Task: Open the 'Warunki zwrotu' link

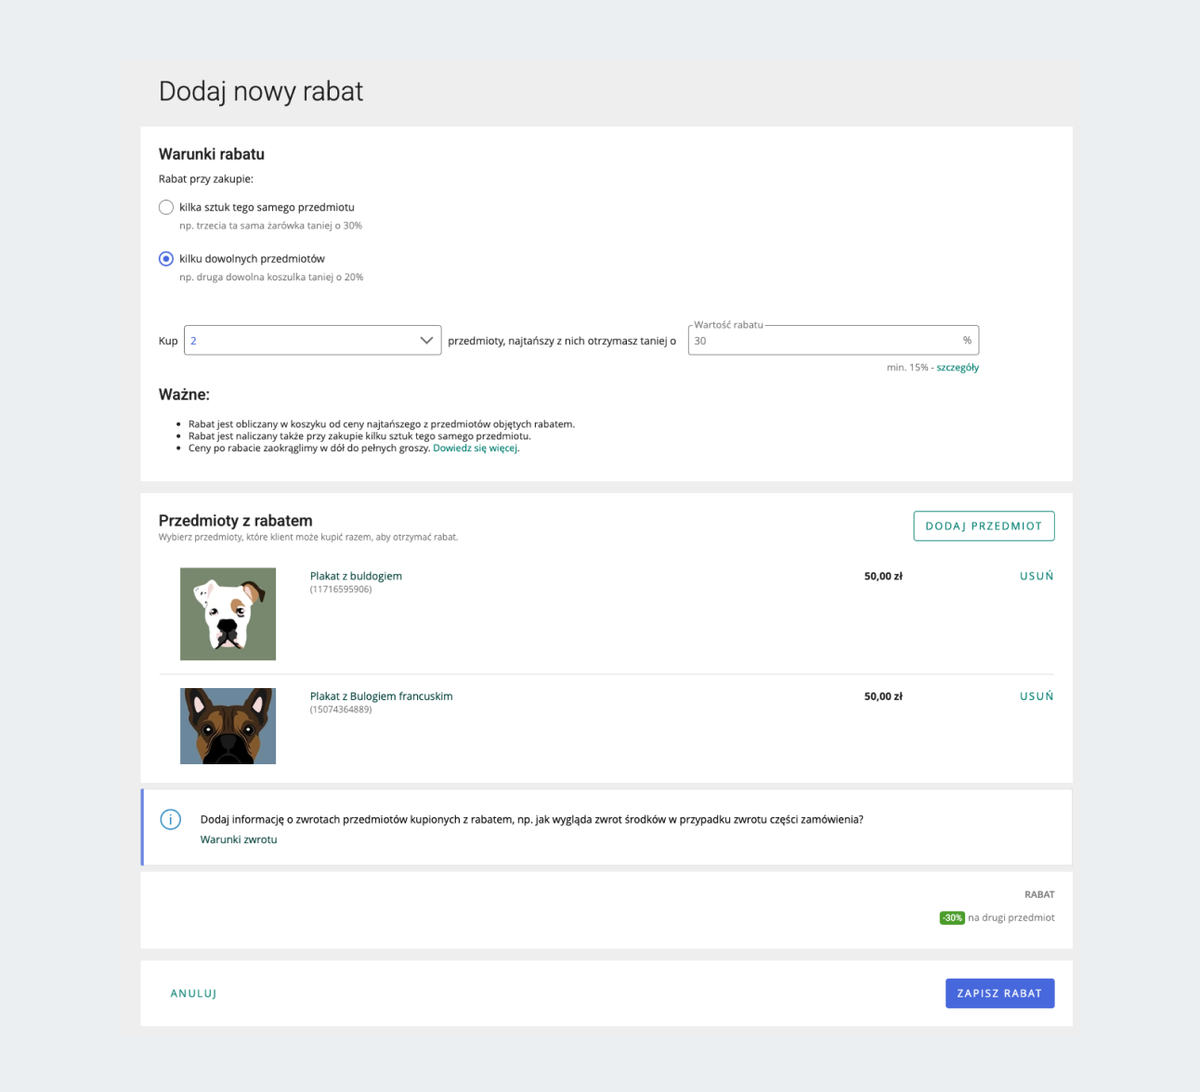Action: 239,840
